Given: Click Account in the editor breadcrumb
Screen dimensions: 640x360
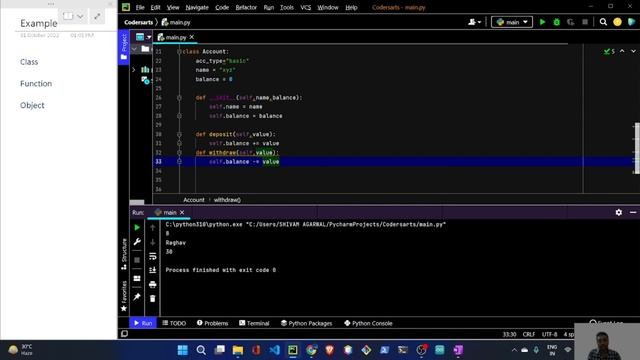Looking at the screenshot, I should click(x=193, y=200).
